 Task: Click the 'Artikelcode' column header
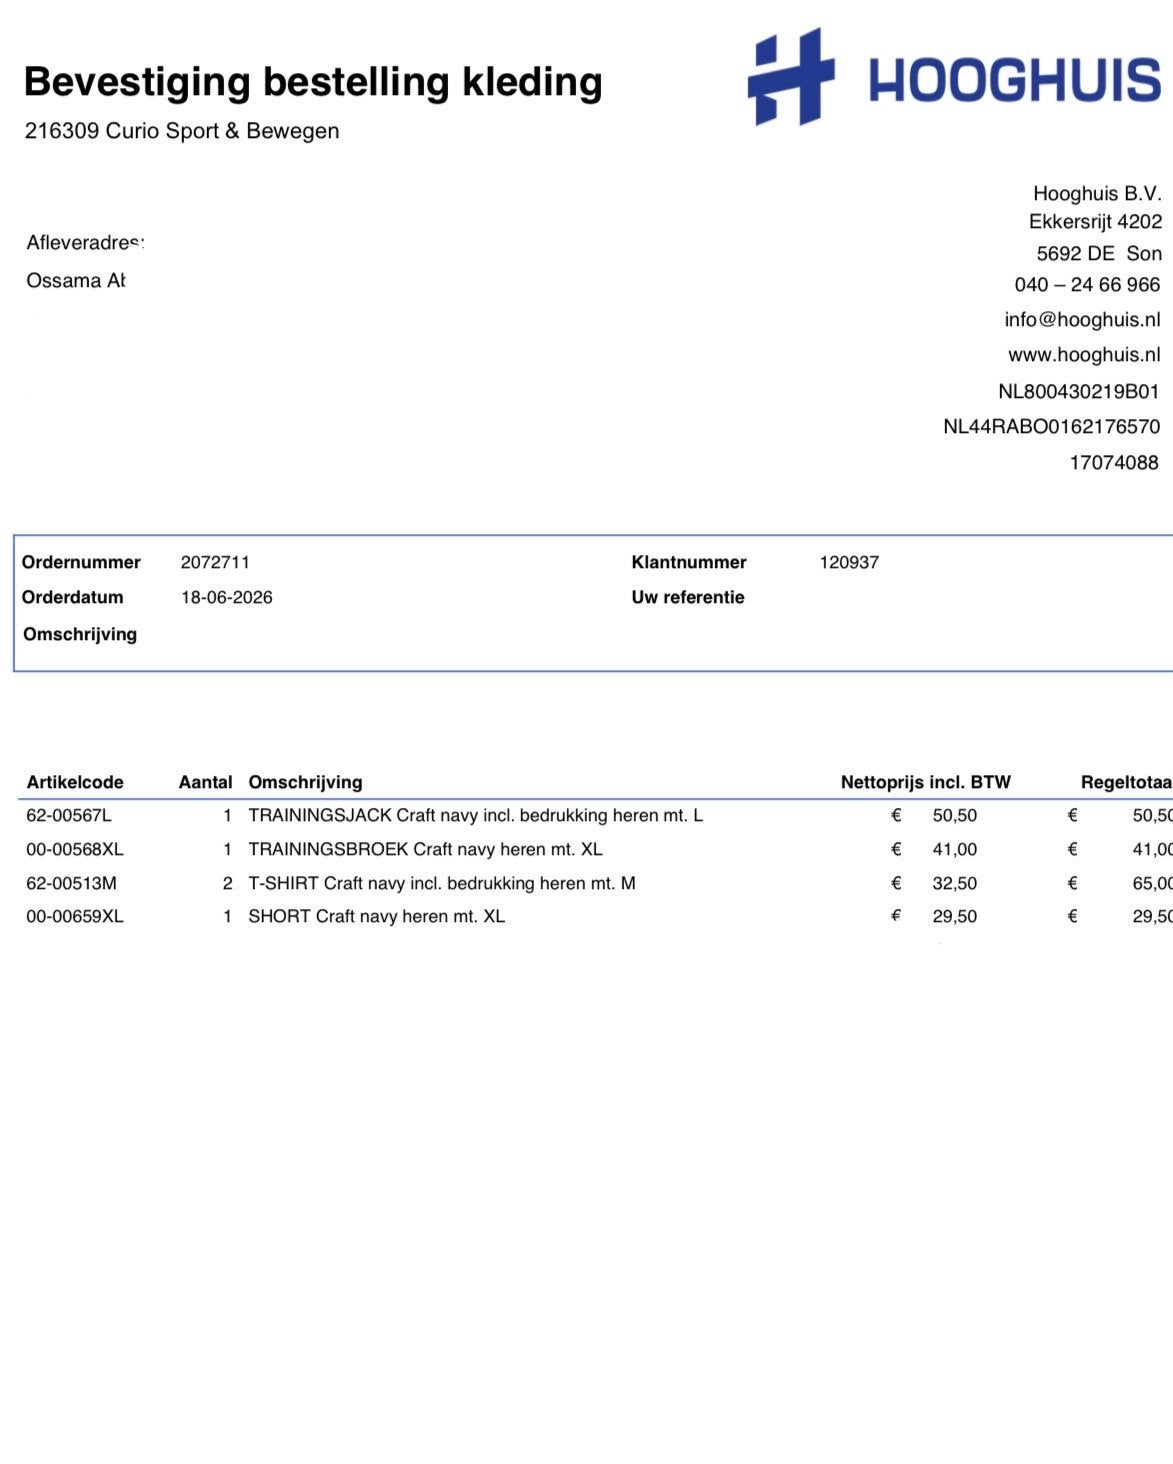pyautogui.click(x=75, y=782)
